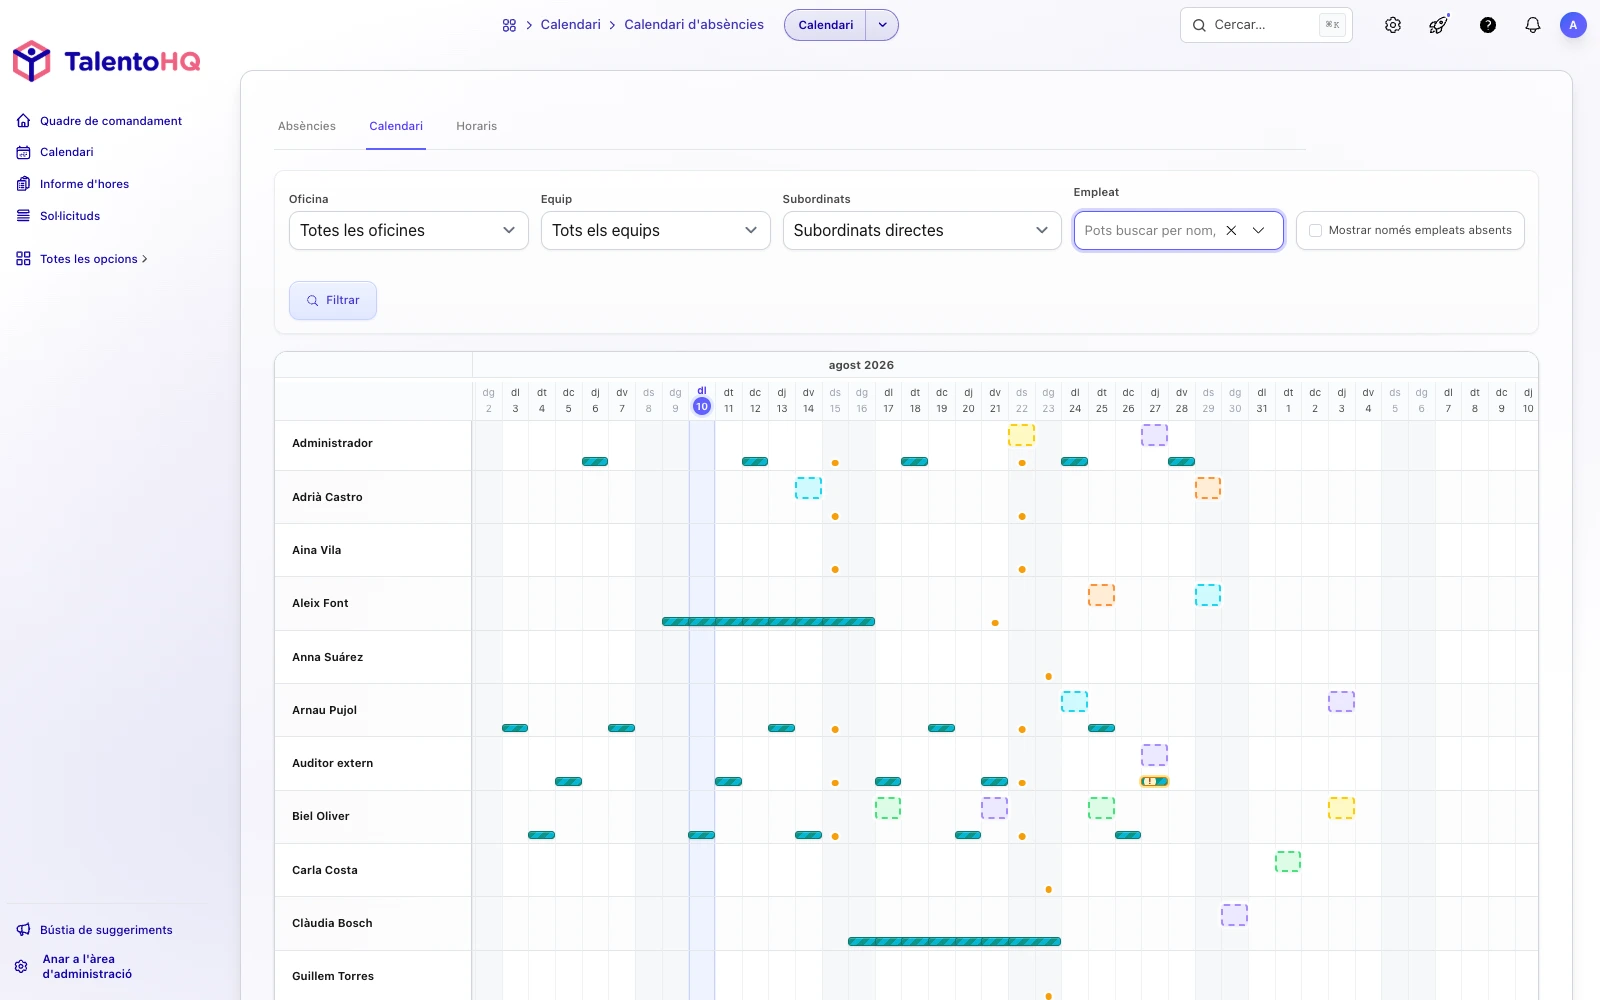Focus the Empleat name search input
The image size is (1600, 1000).
1150,230
